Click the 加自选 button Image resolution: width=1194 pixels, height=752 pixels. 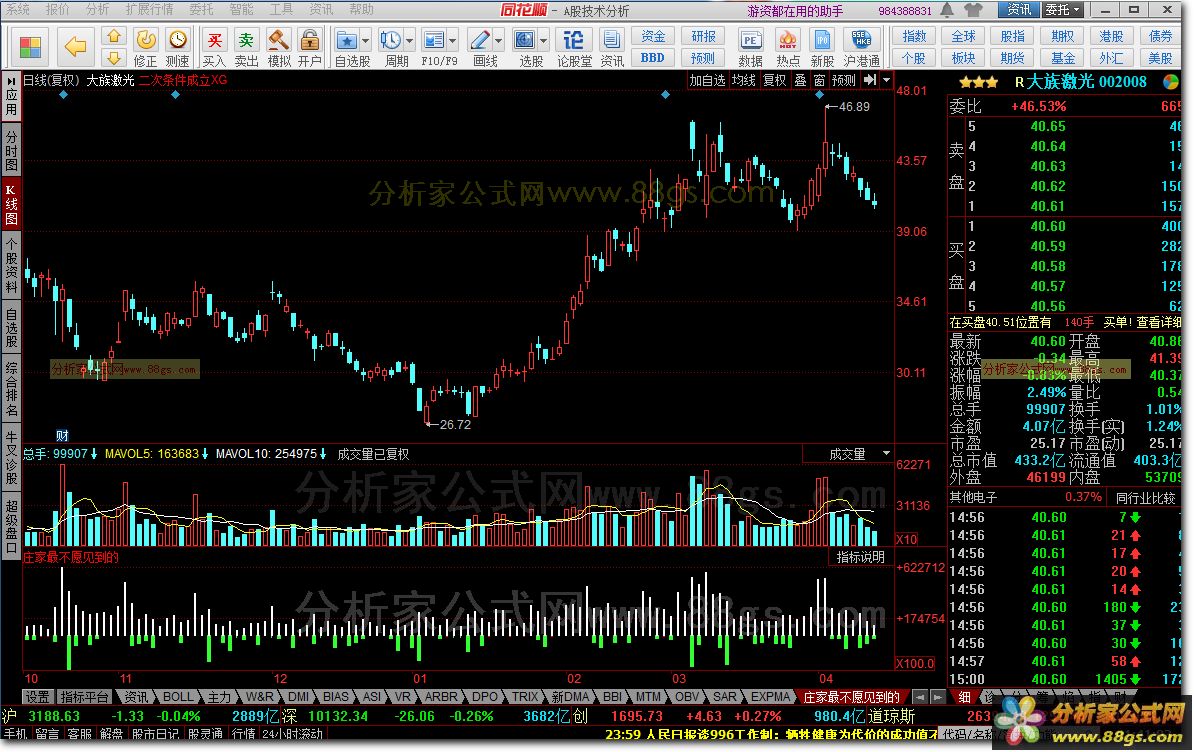[707, 80]
